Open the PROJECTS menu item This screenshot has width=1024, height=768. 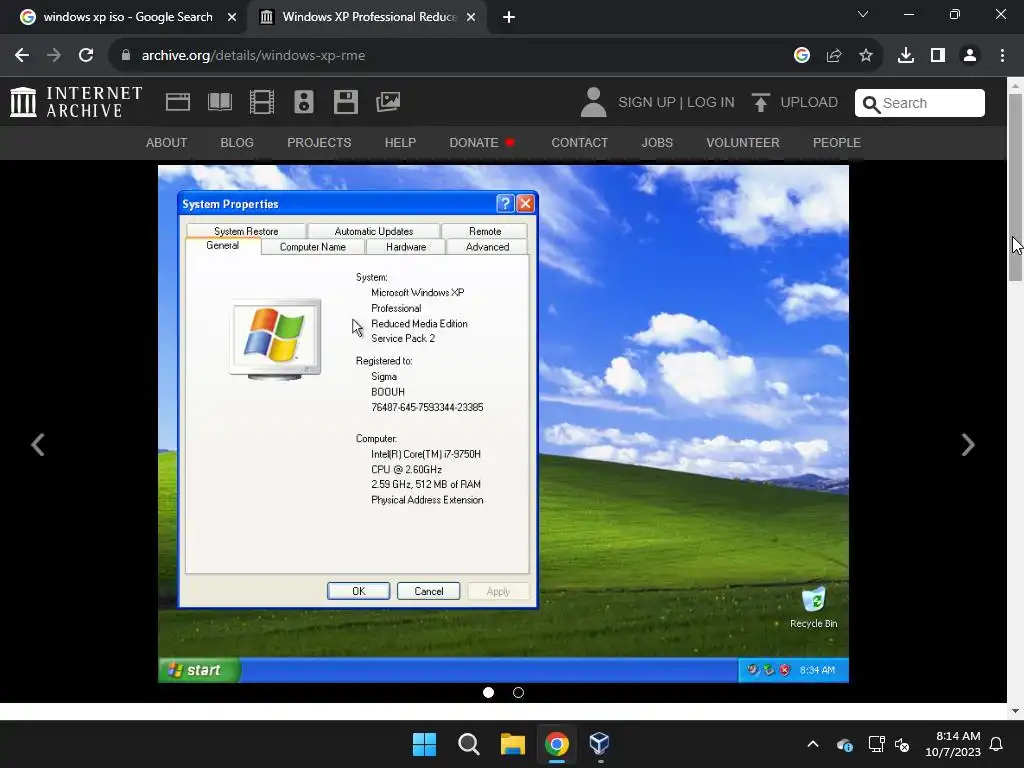tap(319, 142)
